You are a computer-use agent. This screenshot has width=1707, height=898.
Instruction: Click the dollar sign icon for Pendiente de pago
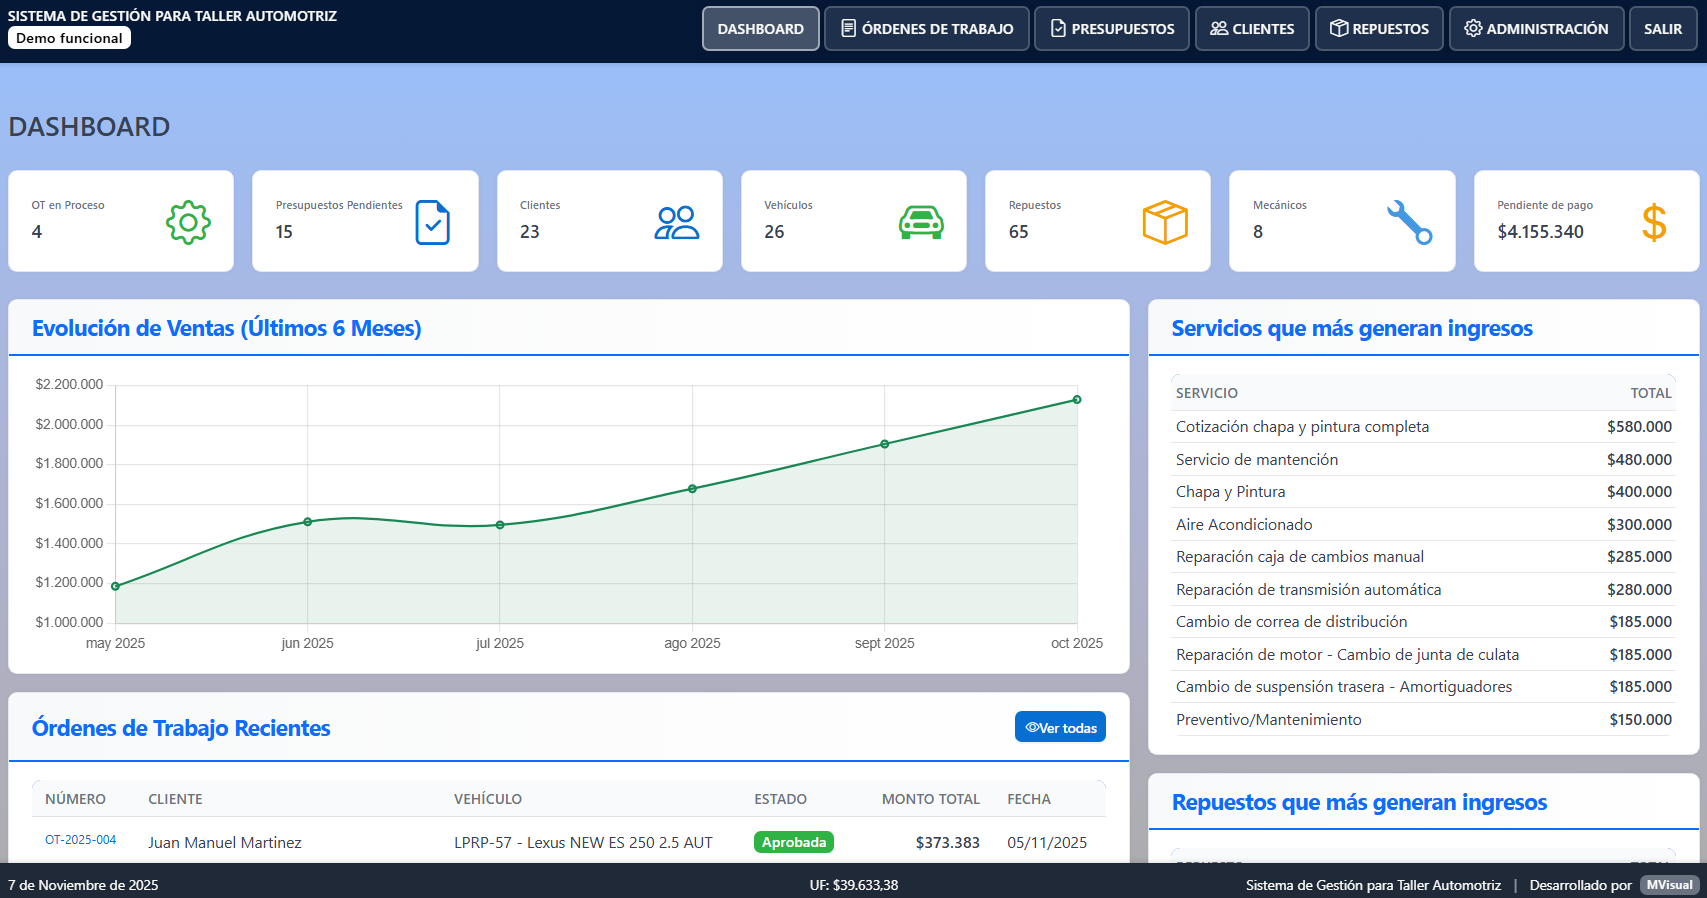(1654, 222)
